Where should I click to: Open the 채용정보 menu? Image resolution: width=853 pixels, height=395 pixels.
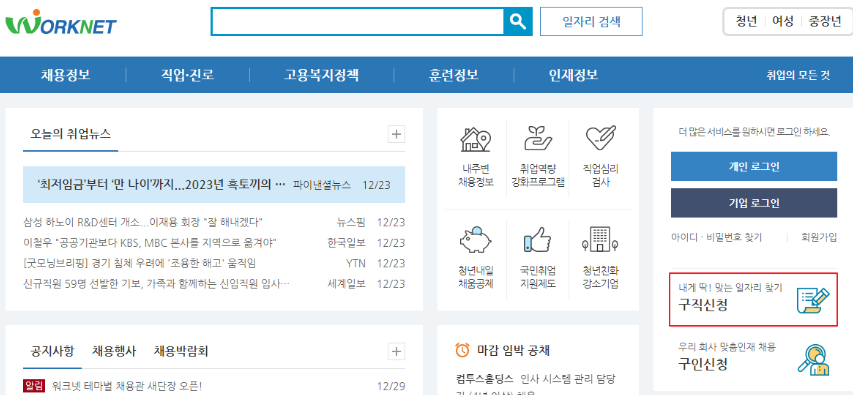tap(65, 75)
